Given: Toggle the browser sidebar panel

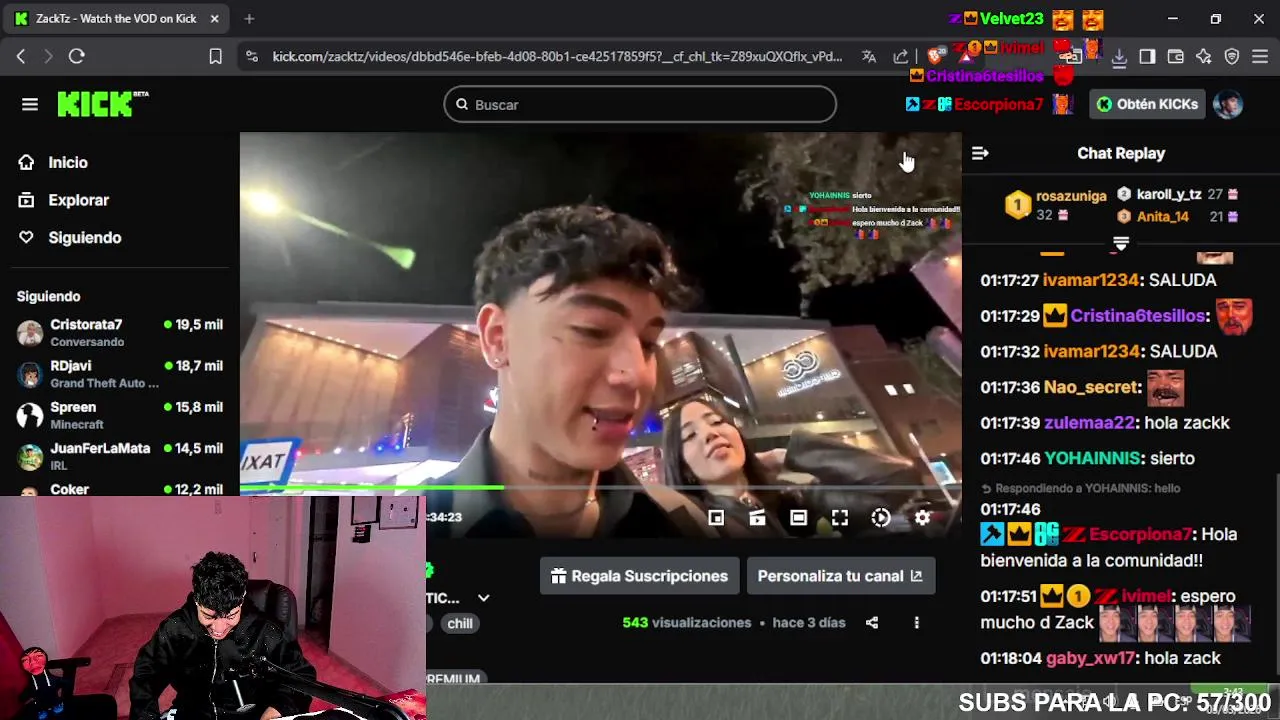Looking at the screenshot, I should coord(1147,57).
